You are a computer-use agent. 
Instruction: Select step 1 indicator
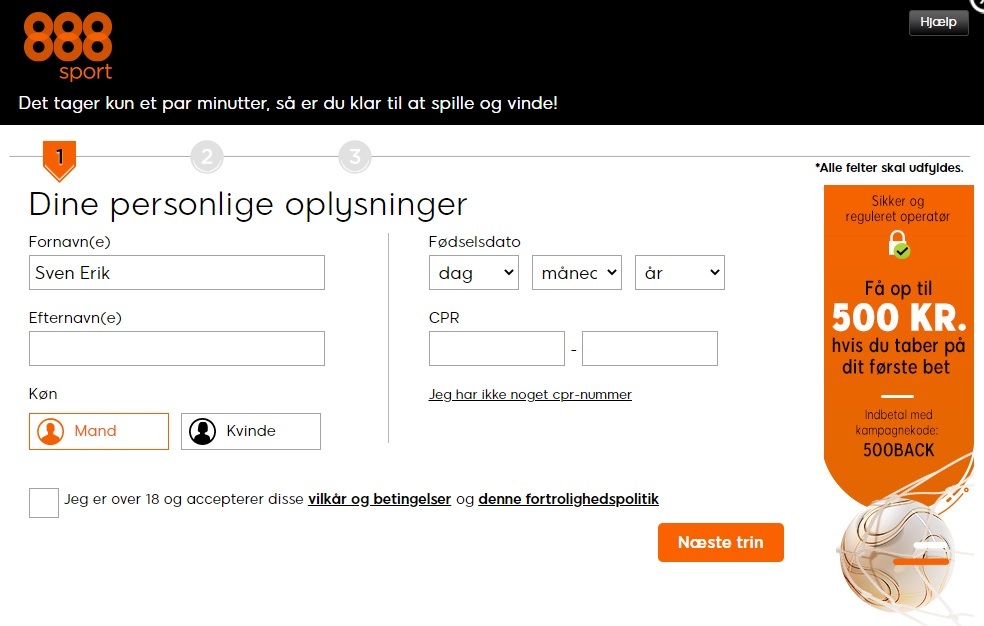(58, 155)
